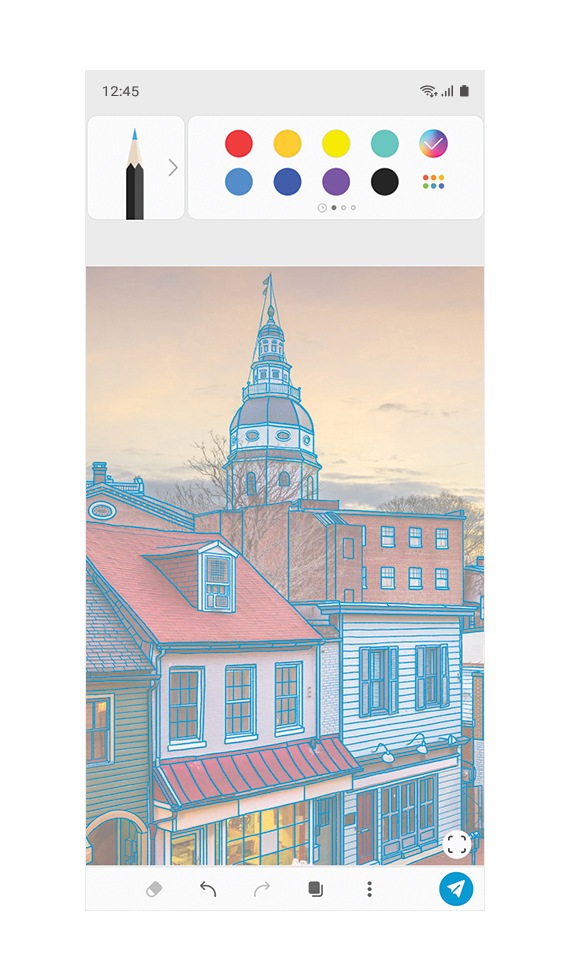Pick the light blue color swatch
The width and height of the screenshot is (570, 980).
pos(239,182)
